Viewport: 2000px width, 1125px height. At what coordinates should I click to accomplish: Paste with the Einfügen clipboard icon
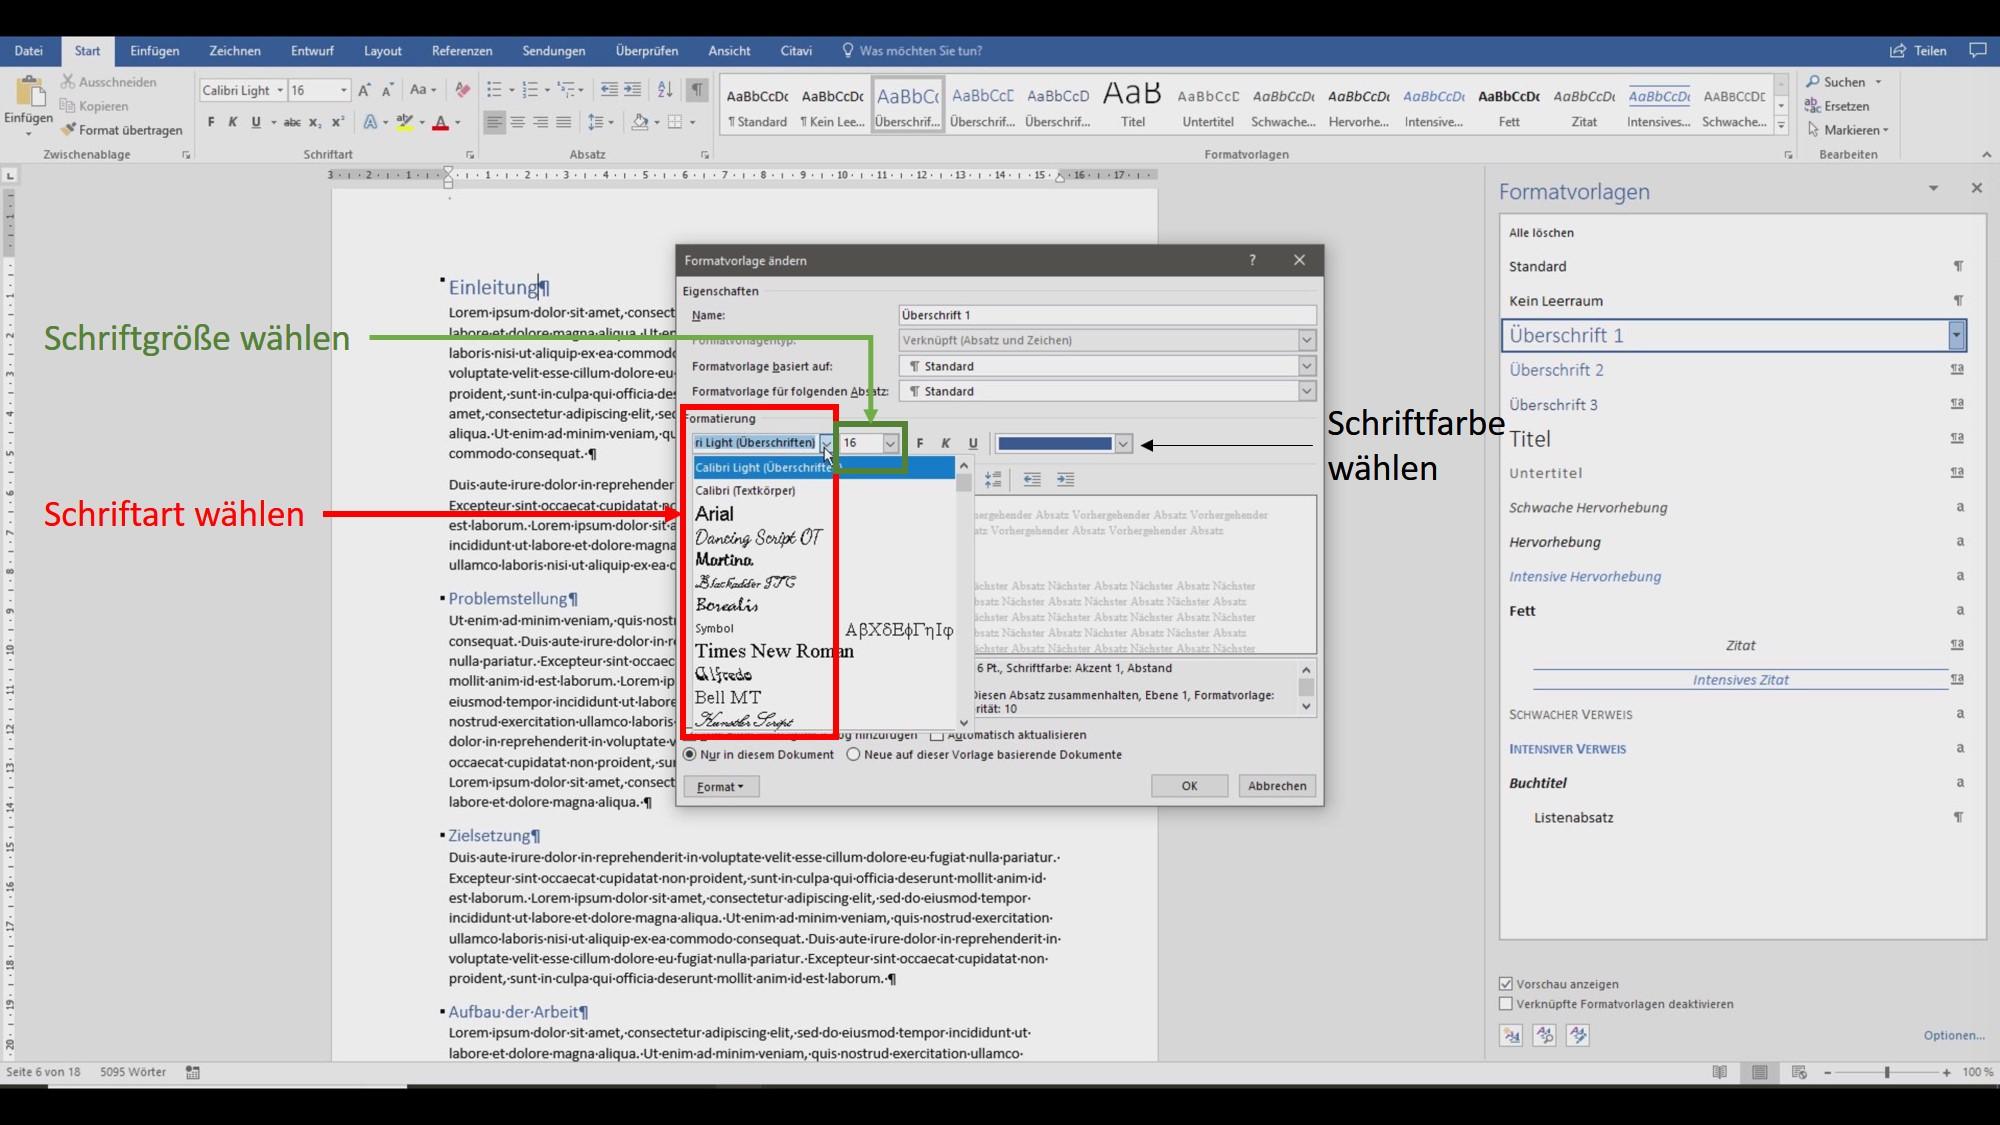(28, 92)
